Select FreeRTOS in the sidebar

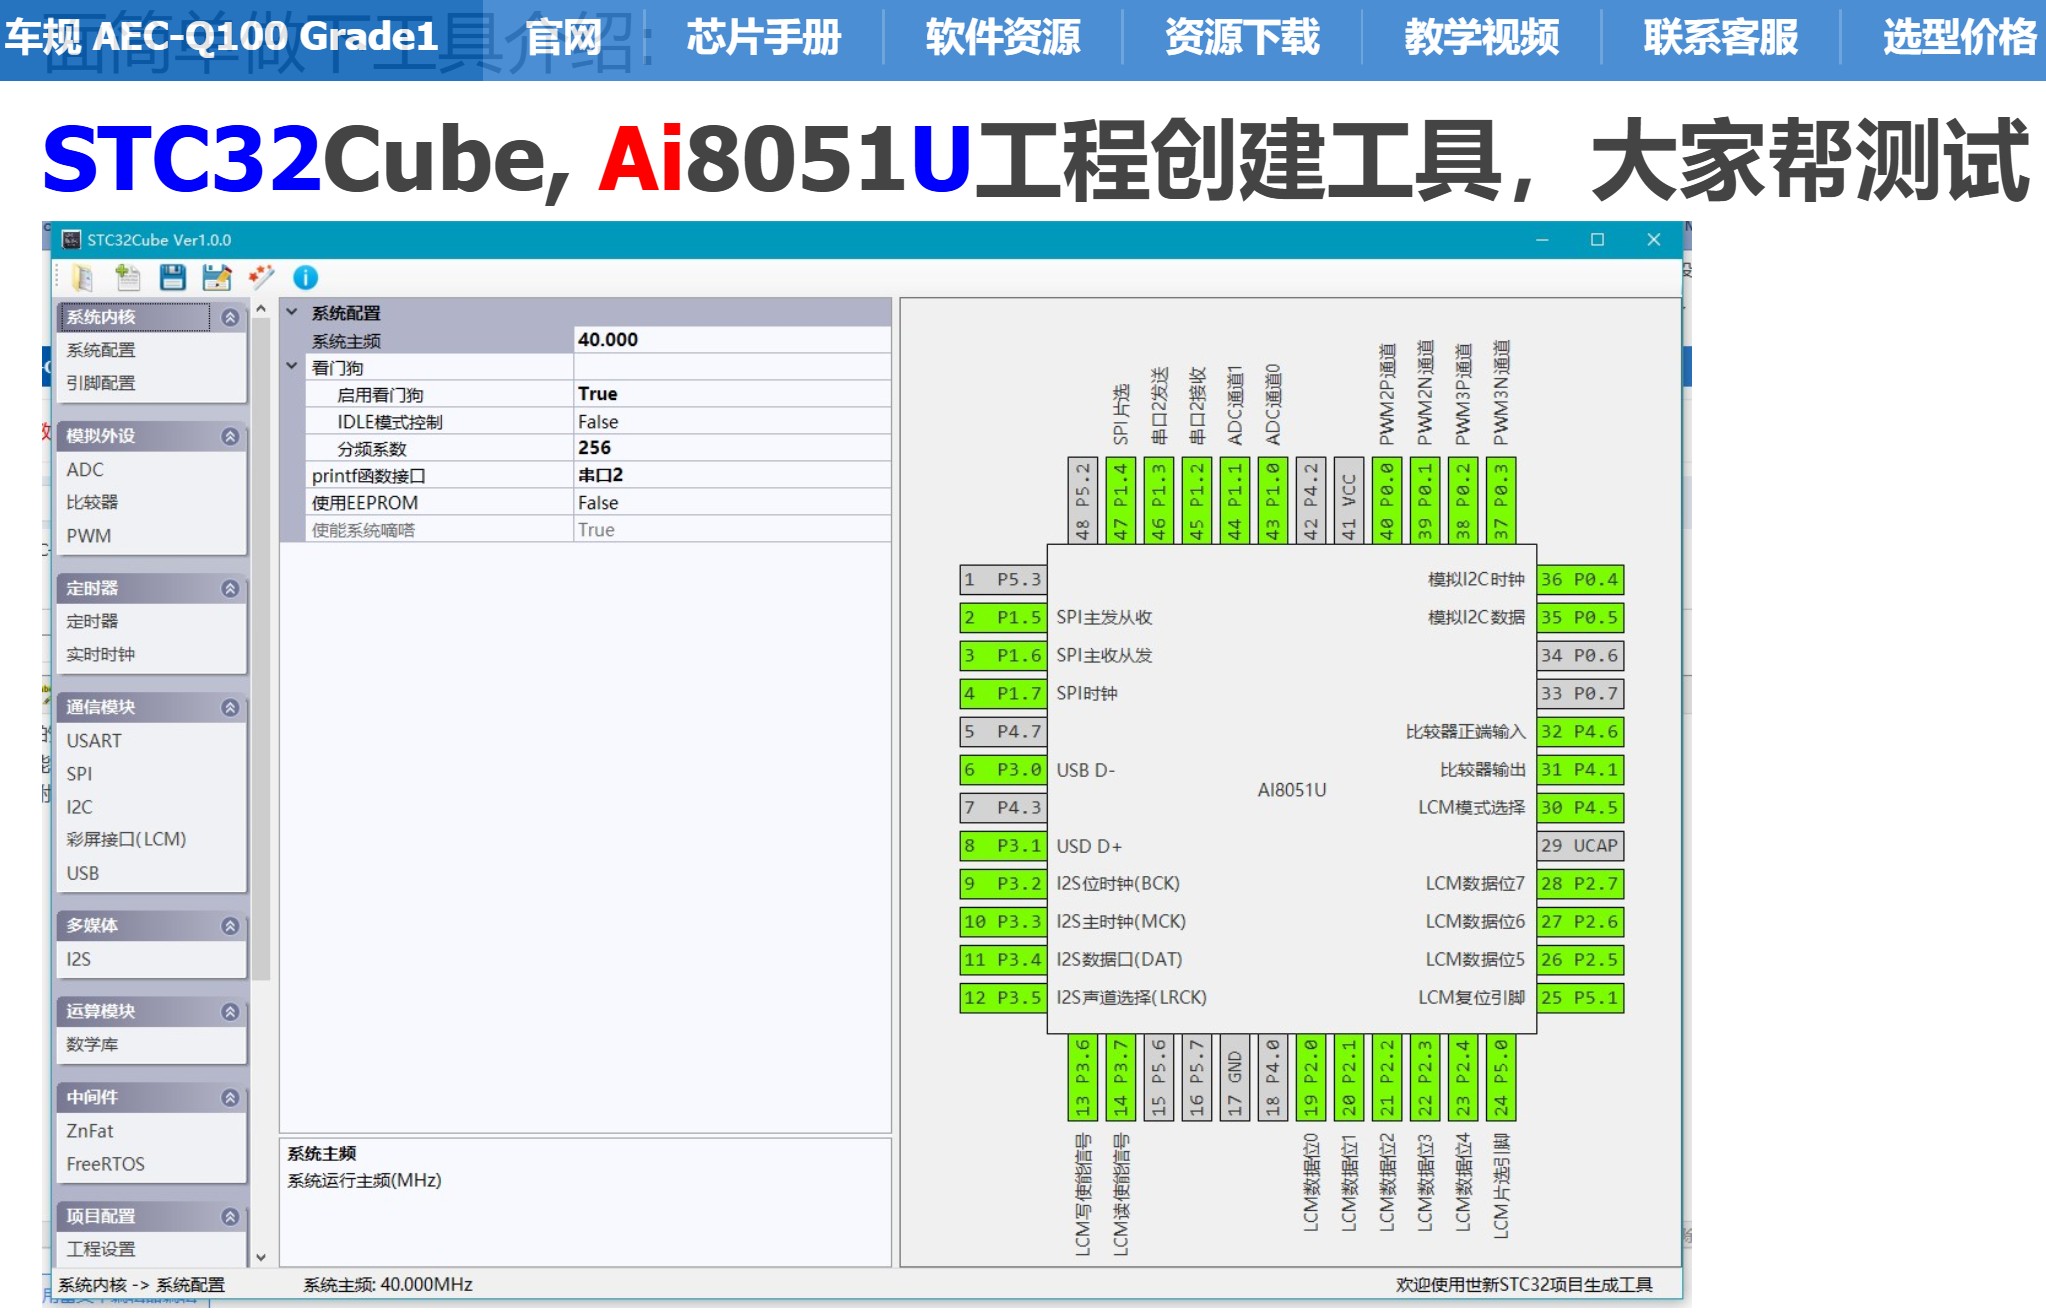(x=105, y=1163)
